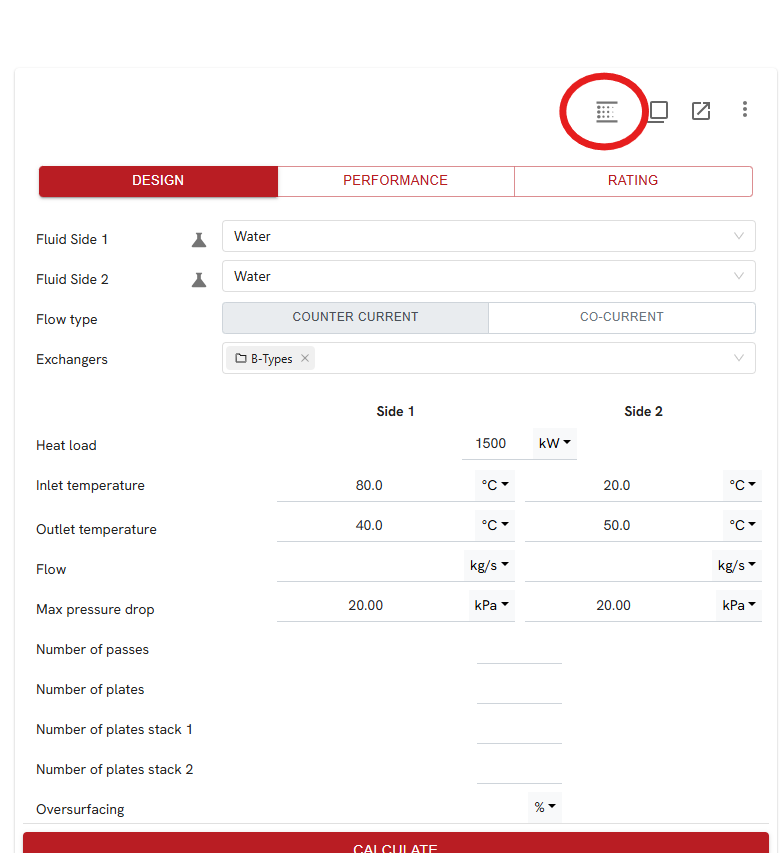This screenshot has height=853, width=783.
Task: Open the Exchangers selection dropdown
Action: [739, 359]
